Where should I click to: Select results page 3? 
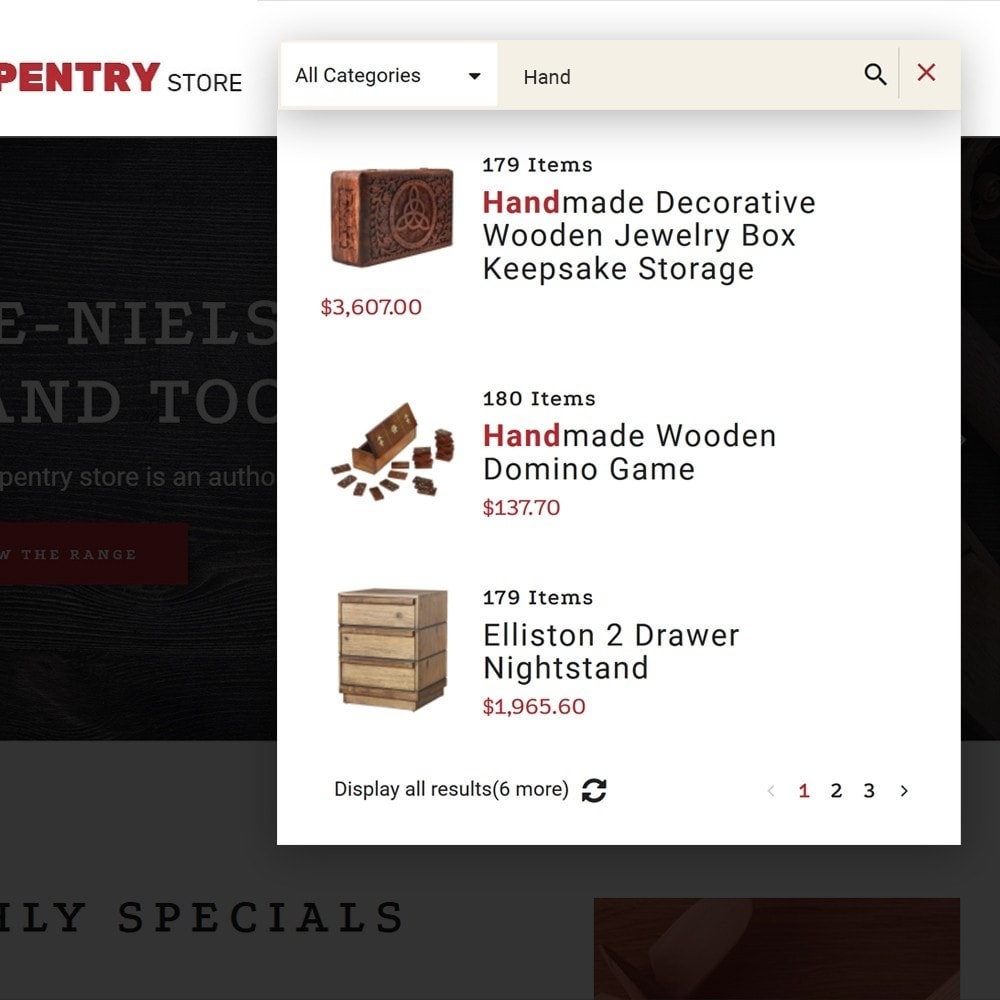(x=869, y=791)
